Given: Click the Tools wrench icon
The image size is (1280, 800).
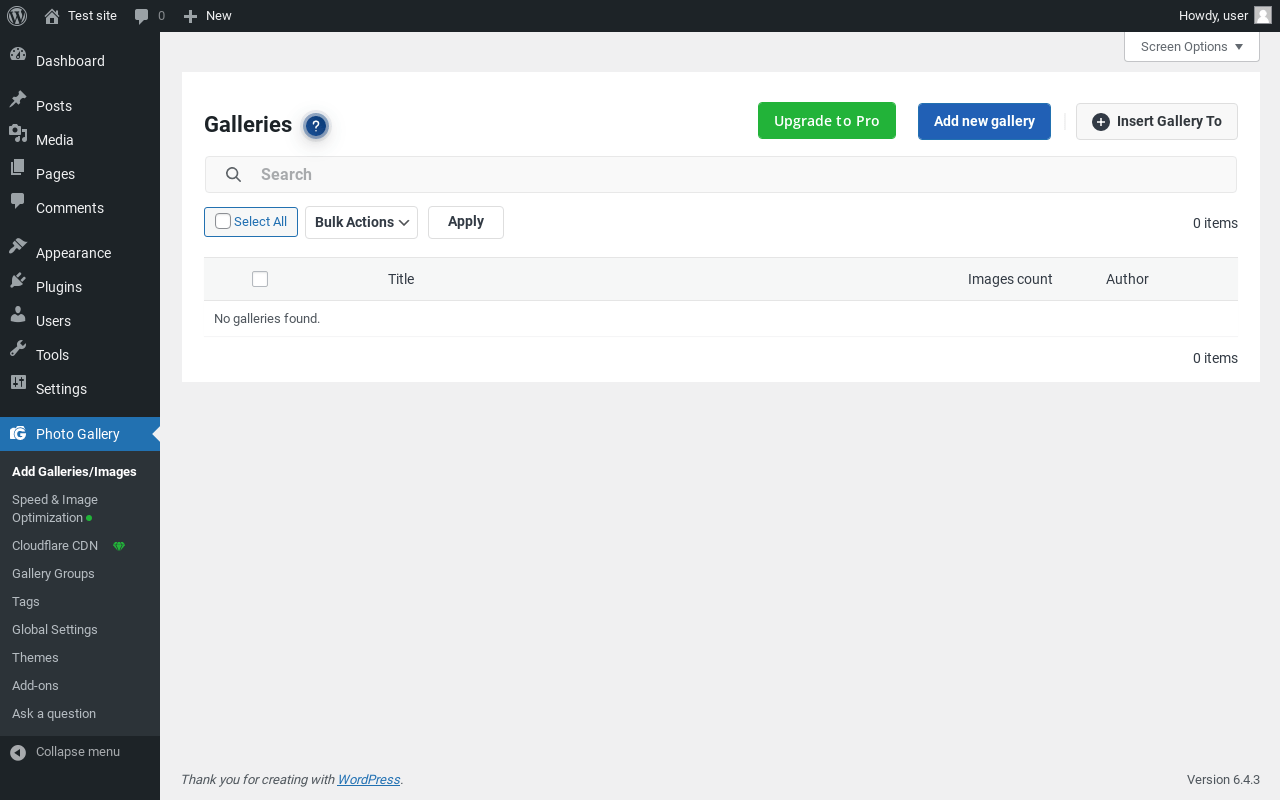Looking at the screenshot, I should point(18,349).
